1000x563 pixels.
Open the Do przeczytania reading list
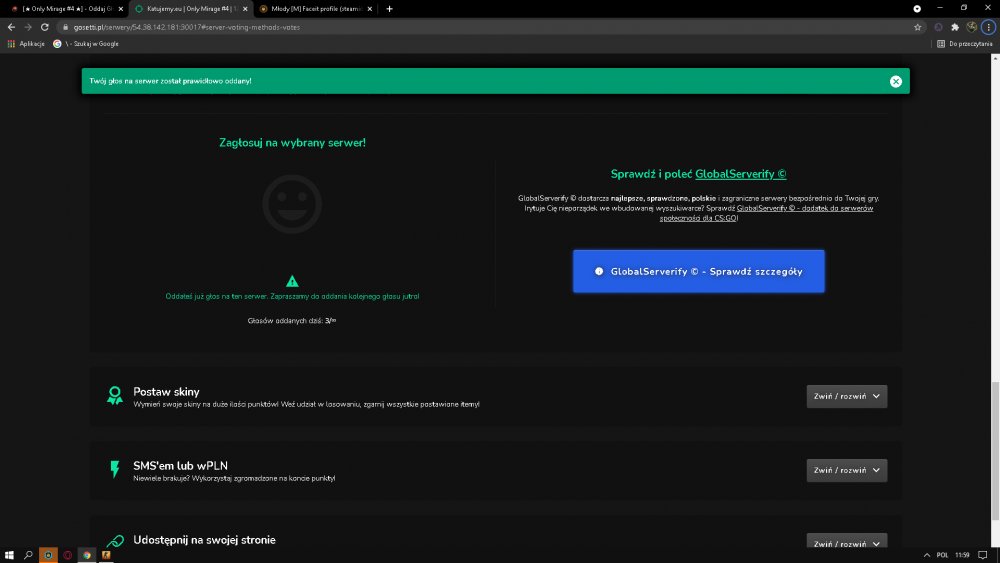pyautogui.click(x=965, y=44)
